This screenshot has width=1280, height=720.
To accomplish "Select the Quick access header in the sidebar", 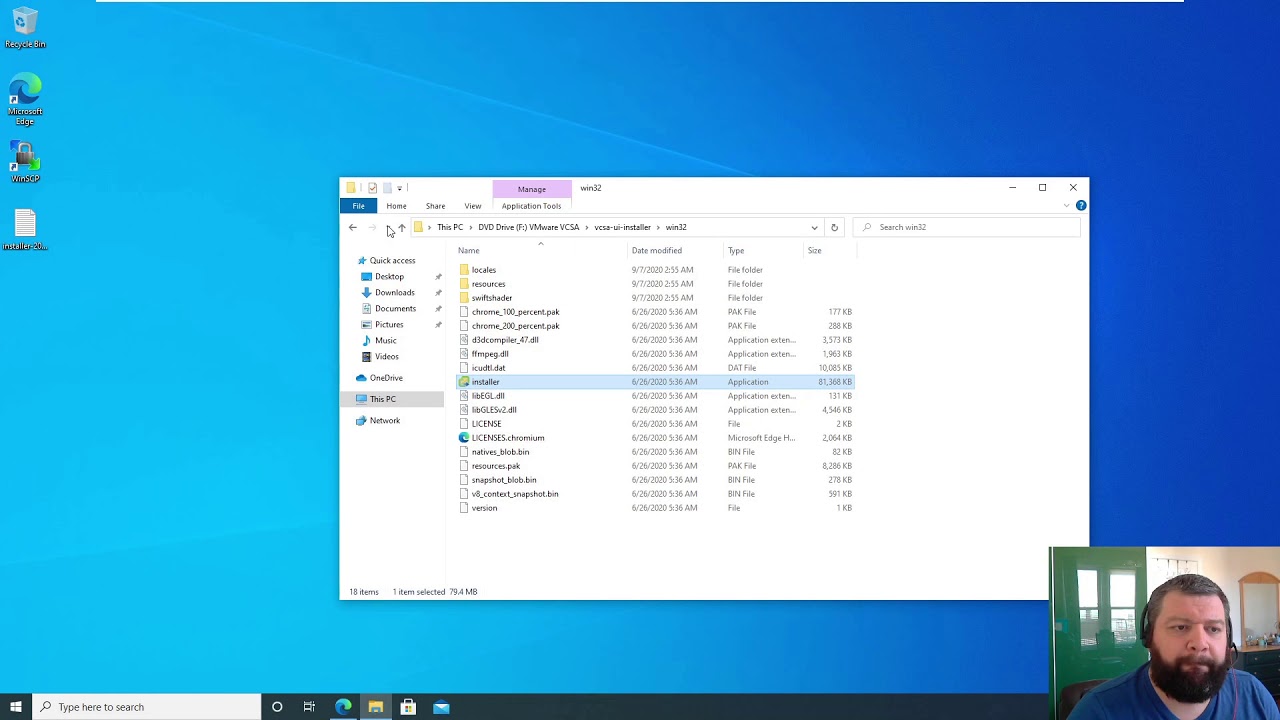I will [392, 261].
